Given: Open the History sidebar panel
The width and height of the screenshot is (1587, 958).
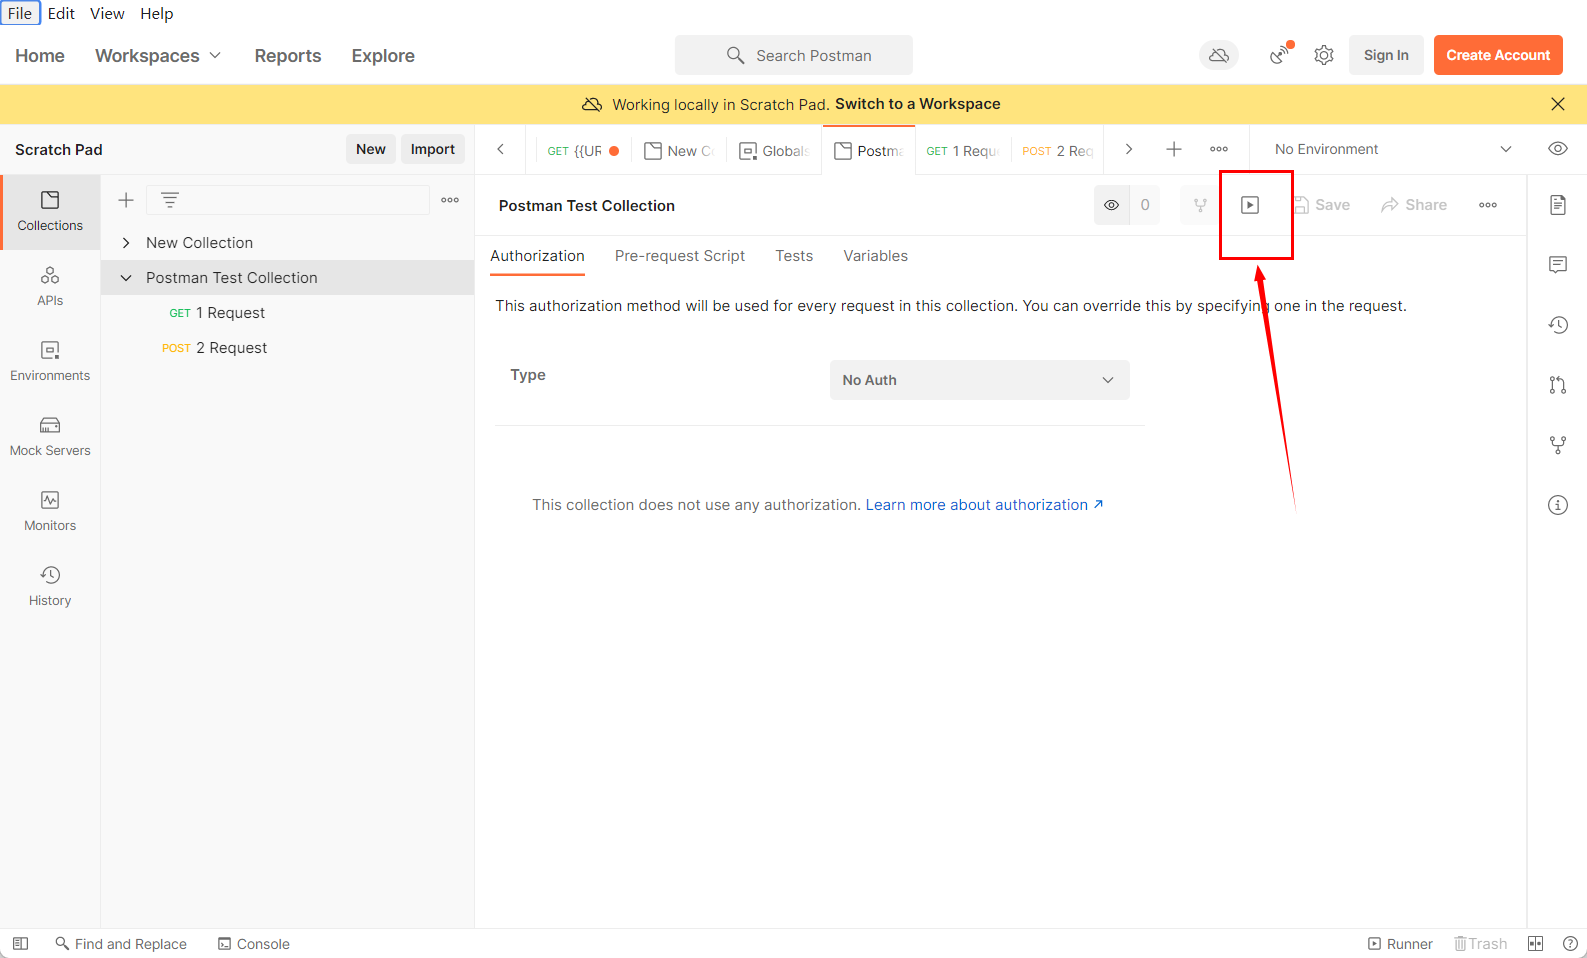Looking at the screenshot, I should 50,587.
